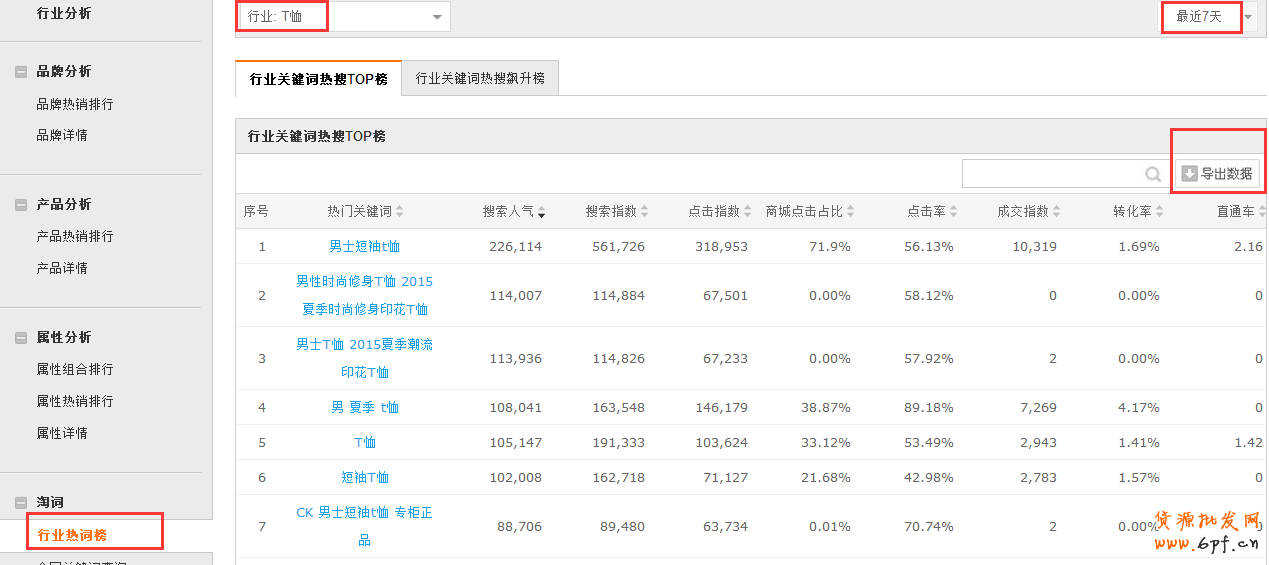Sort by 成交指数 column arrow

click(x=1056, y=212)
